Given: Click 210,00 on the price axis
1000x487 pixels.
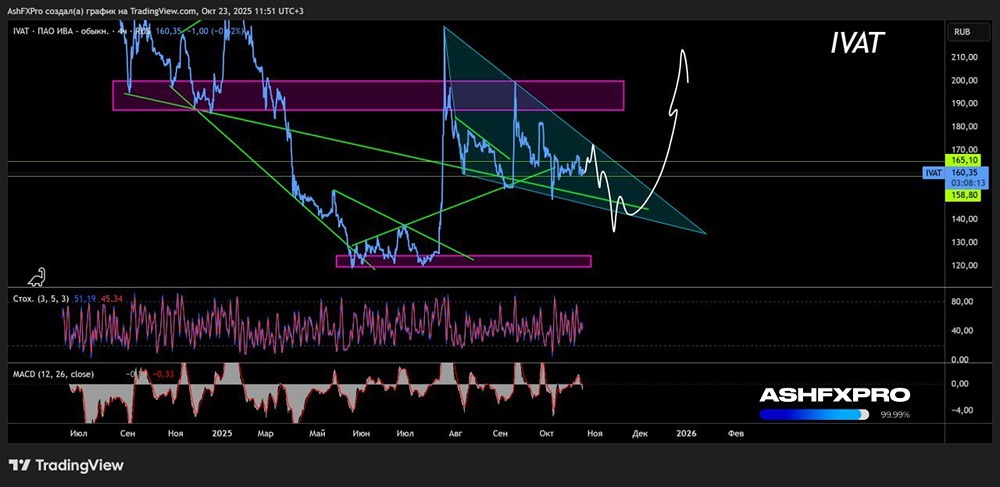Looking at the screenshot, I should coord(966,57).
